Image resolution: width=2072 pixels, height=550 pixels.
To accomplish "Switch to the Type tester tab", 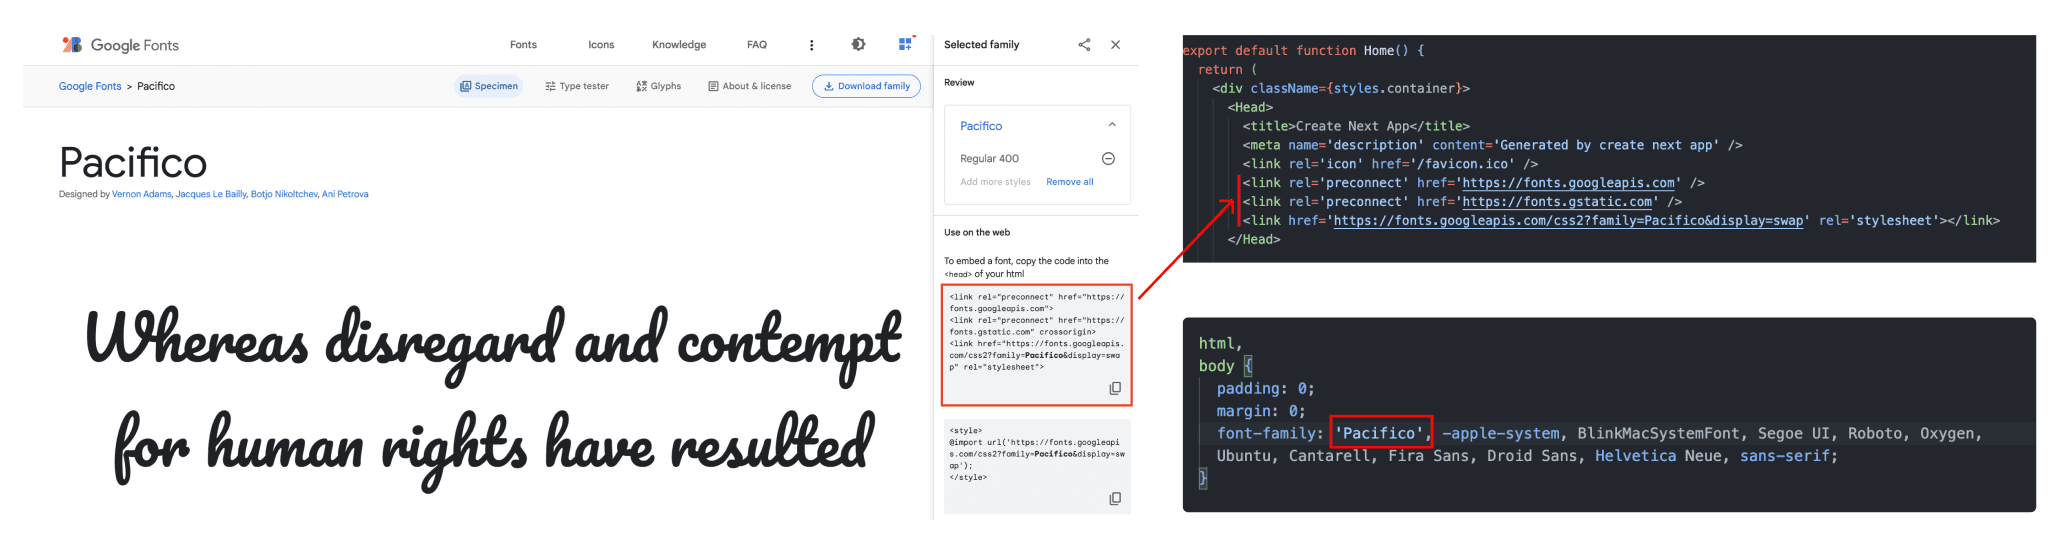I will pos(577,86).
